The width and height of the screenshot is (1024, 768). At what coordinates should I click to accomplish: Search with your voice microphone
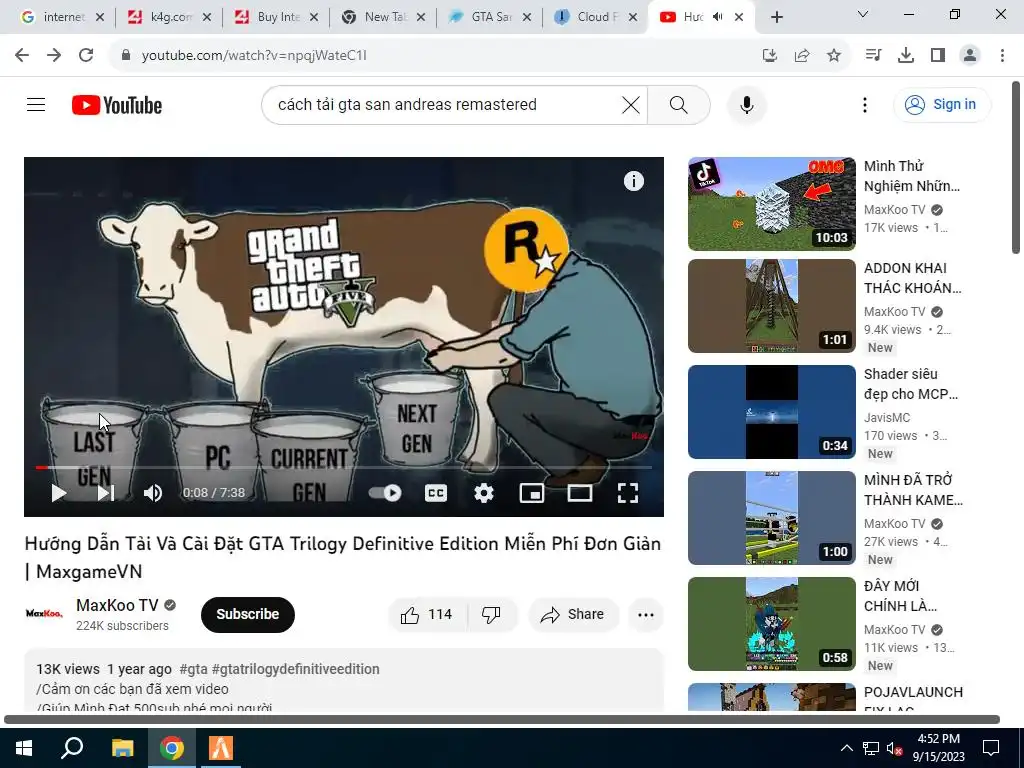(746, 105)
